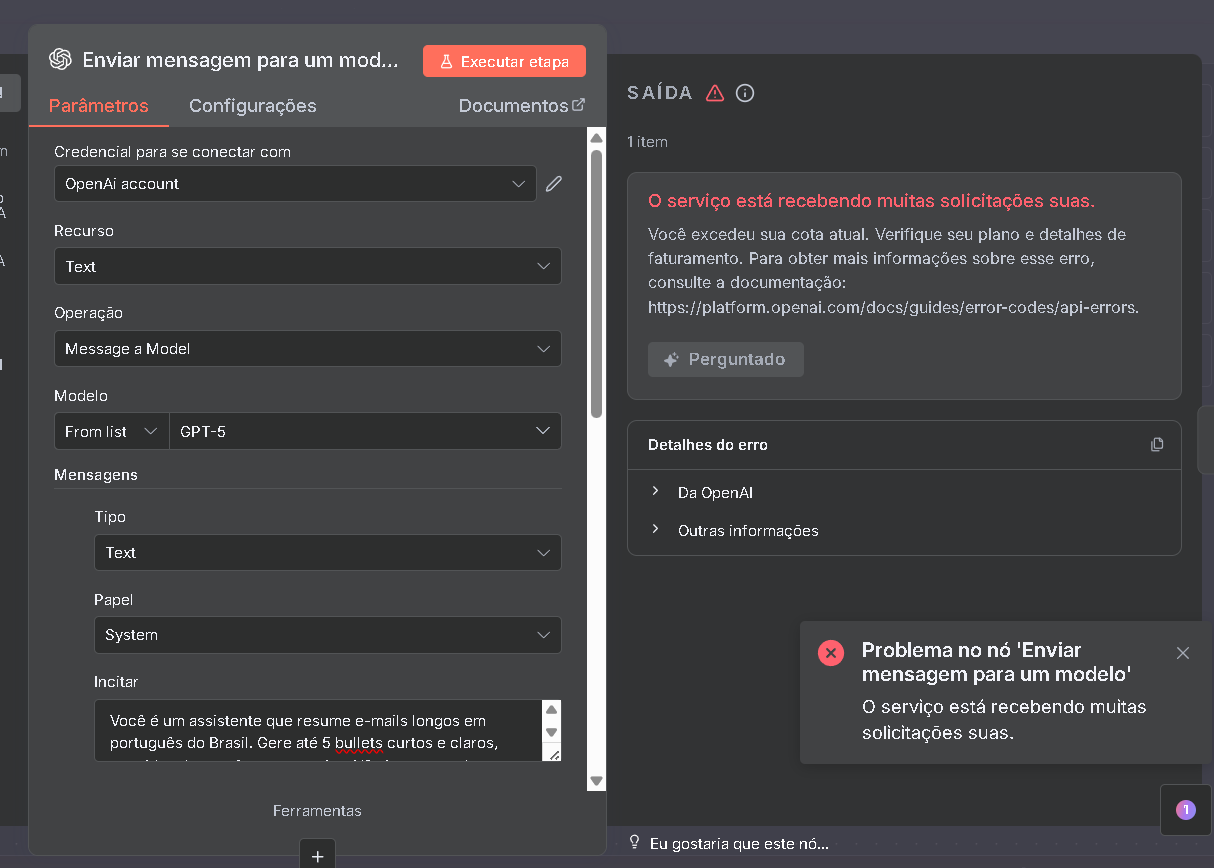This screenshot has width=1214, height=868.
Task: Open the Operação dropdown showing Message a Model
Action: 307,349
